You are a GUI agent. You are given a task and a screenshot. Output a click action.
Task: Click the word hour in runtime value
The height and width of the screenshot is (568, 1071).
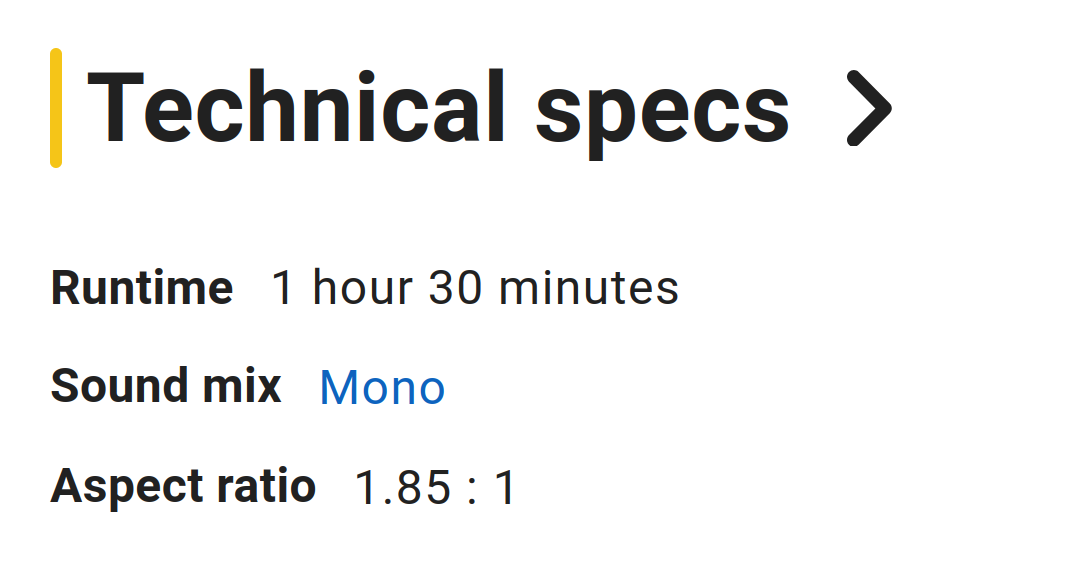coord(363,287)
